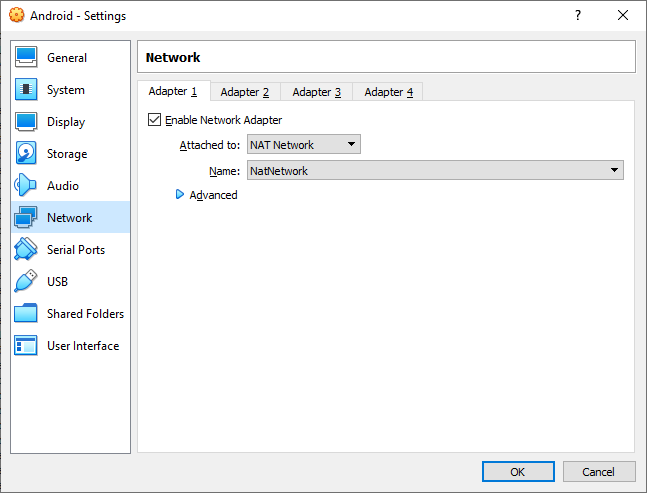Toggle the Enable Network Adapter checkbox
This screenshot has width=647, height=493.
(154, 120)
